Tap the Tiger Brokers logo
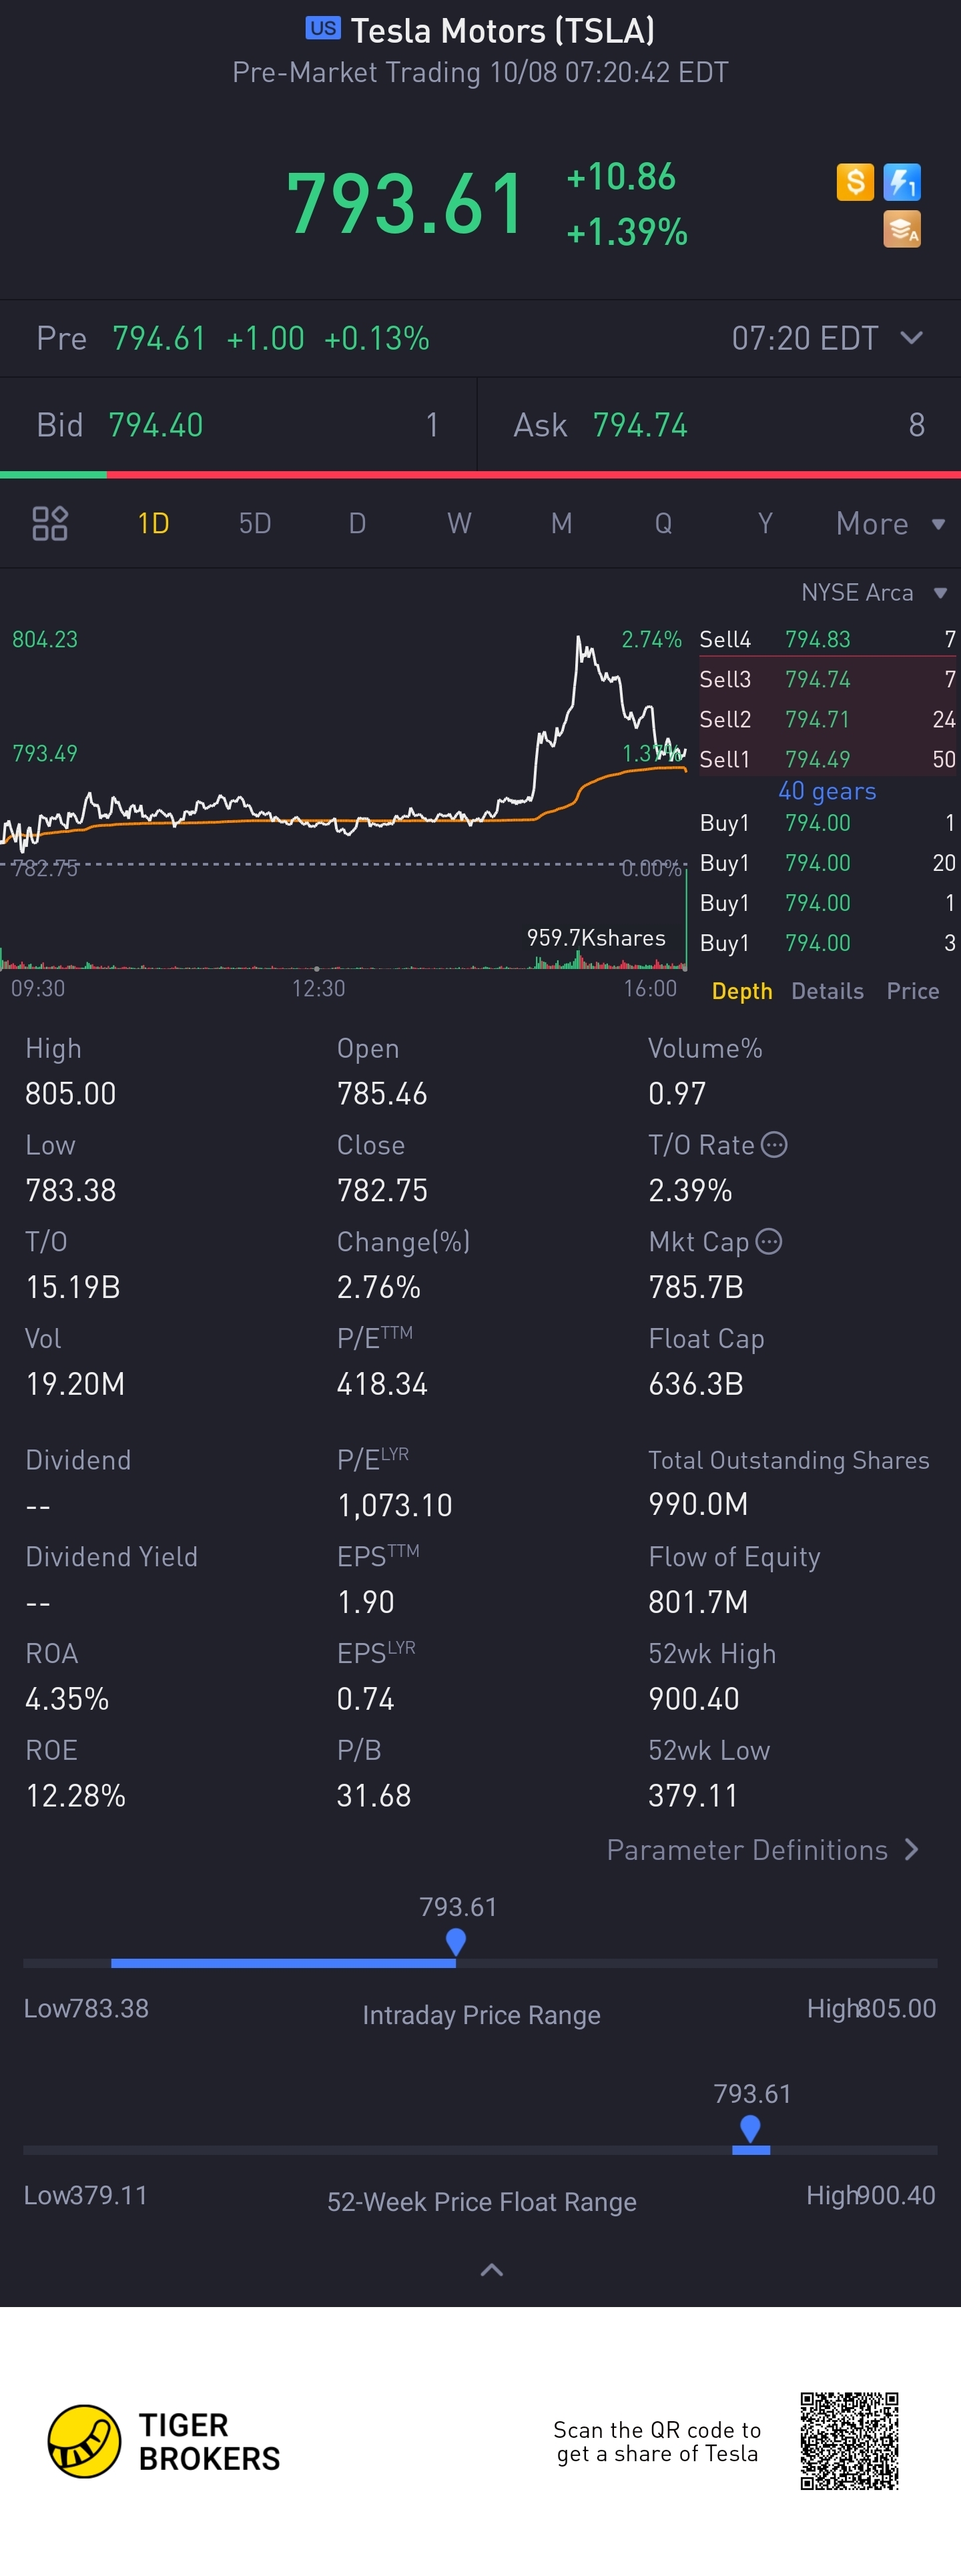The height and width of the screenshot is (2576, 961). pos(165,2441)
